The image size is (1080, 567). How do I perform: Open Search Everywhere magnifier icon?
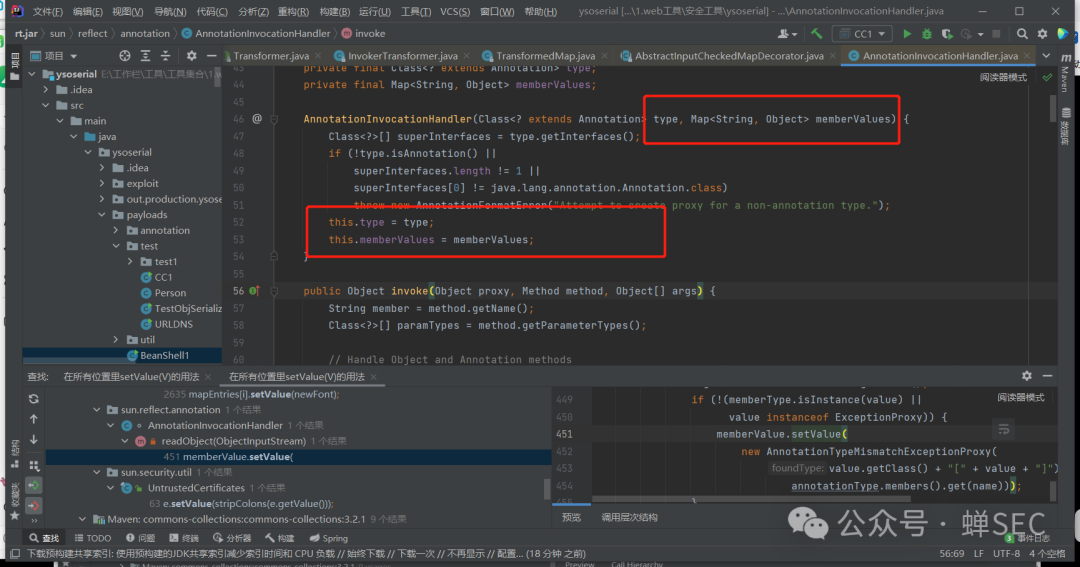[x=1022, y=34]
